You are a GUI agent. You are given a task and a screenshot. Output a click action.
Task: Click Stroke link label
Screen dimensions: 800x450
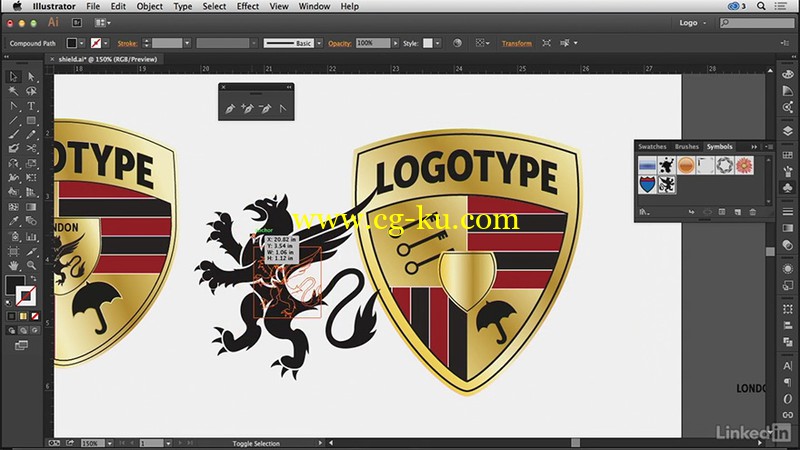coord(128,43)
